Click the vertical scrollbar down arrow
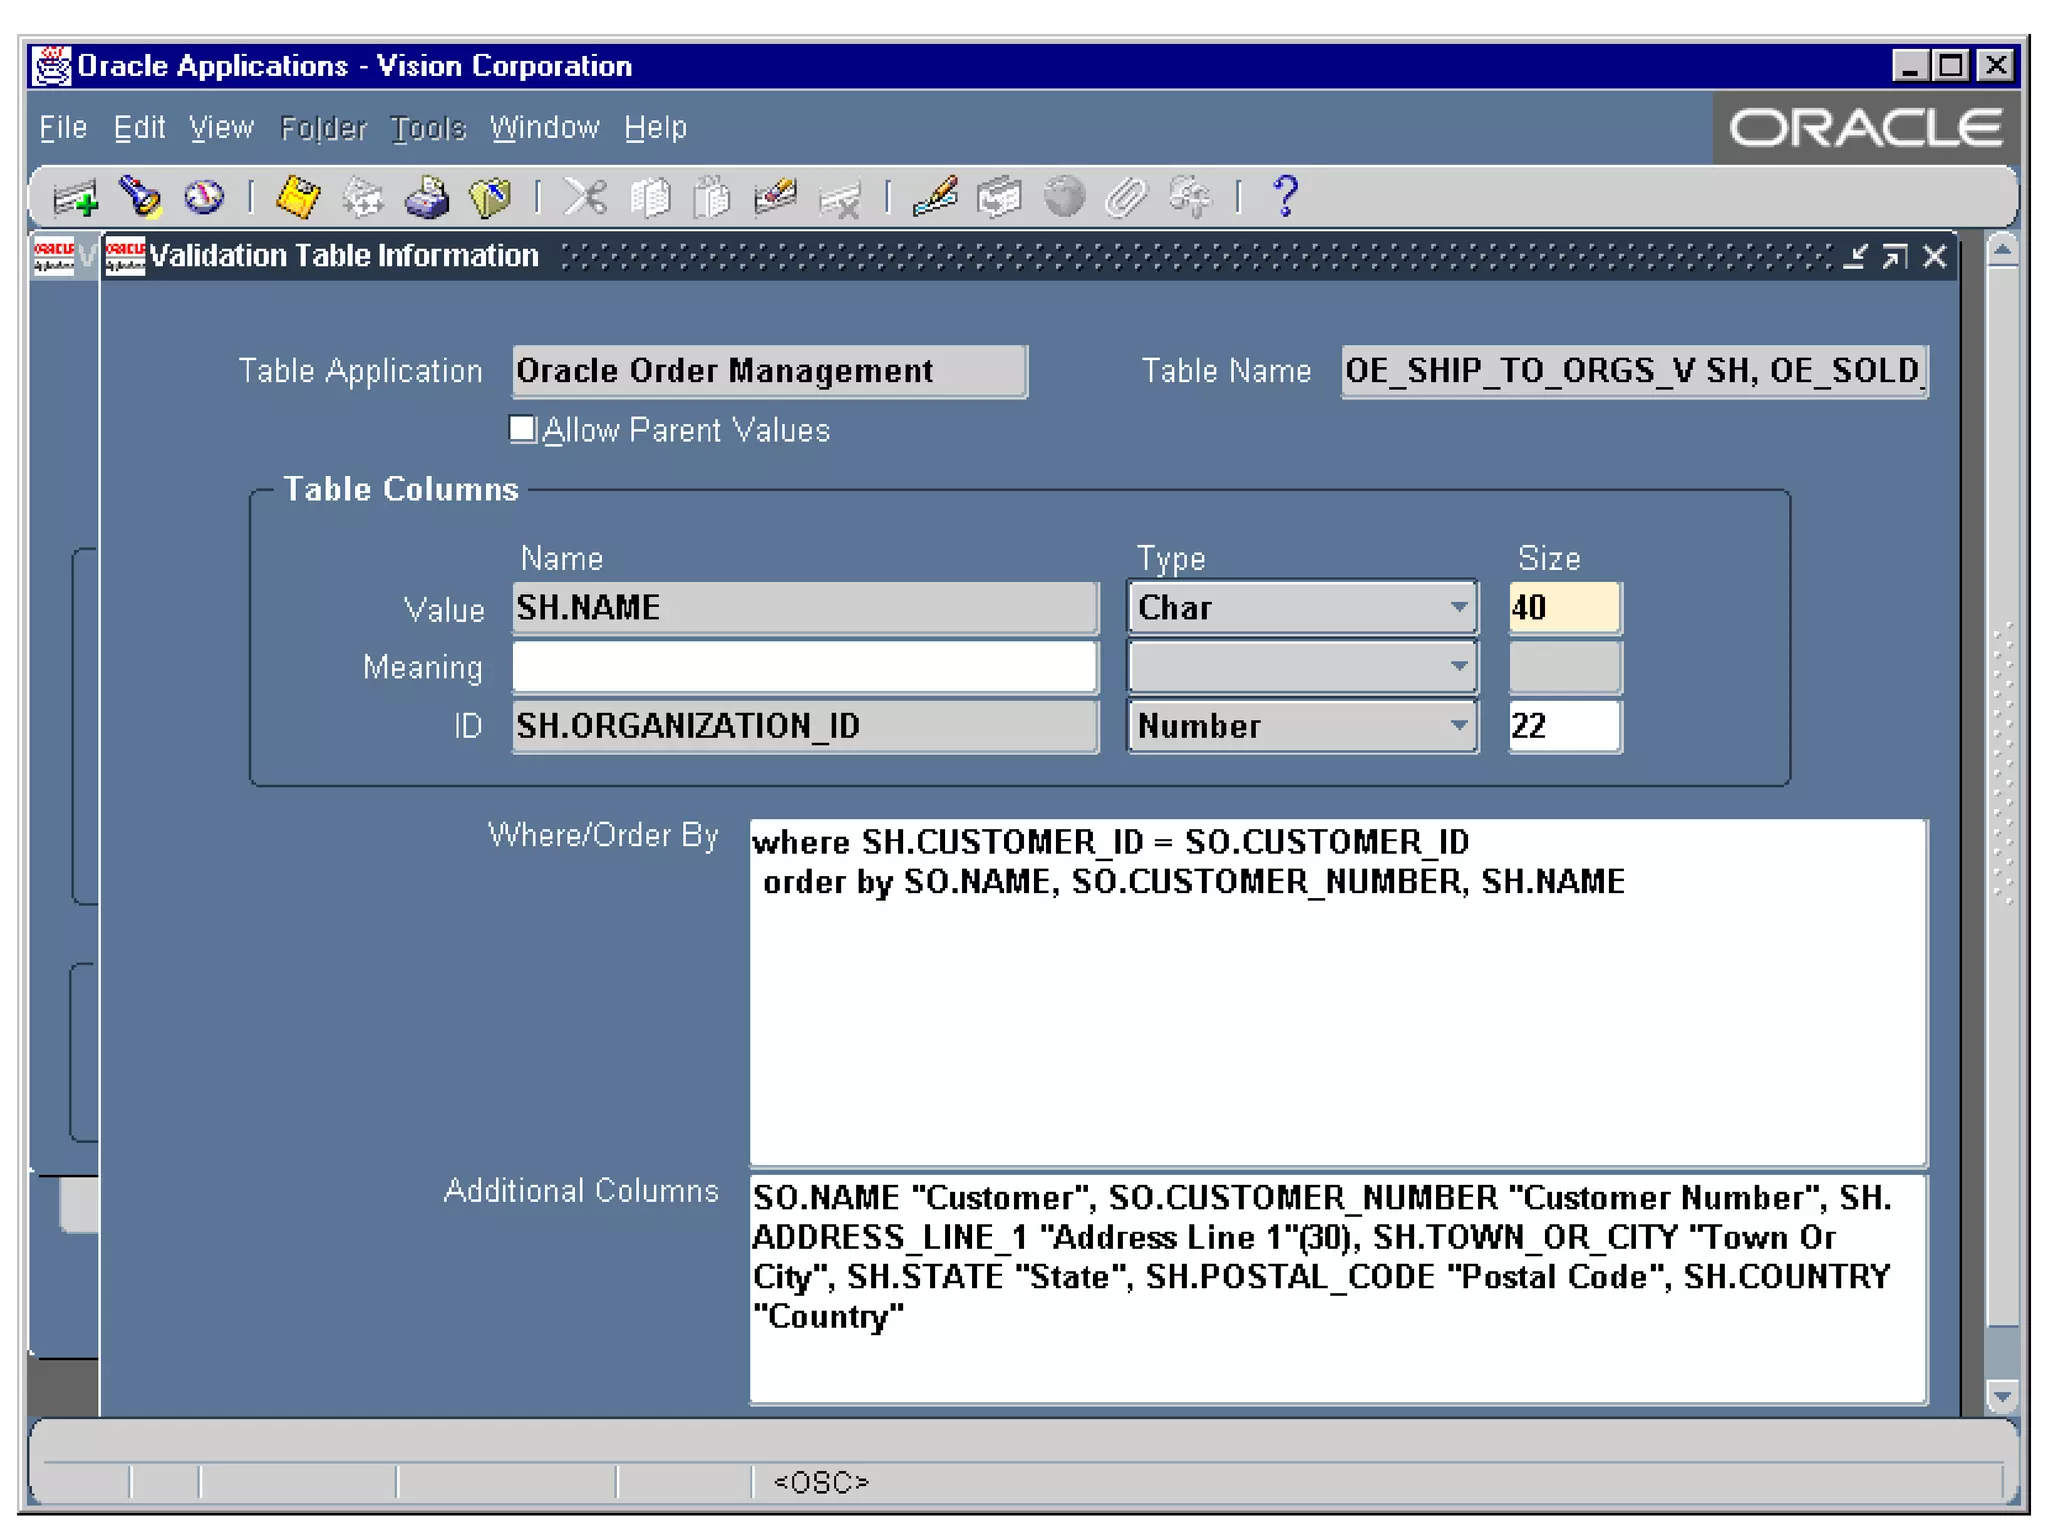 click(2002, 1395)
